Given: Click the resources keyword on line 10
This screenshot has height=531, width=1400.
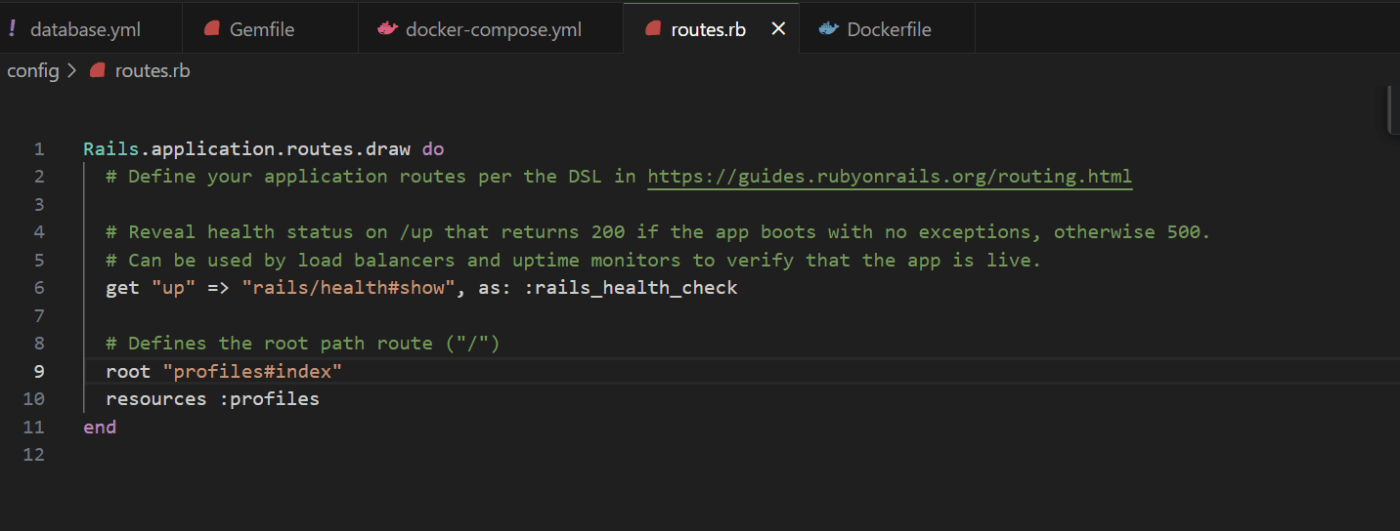Looking at the screenshot, I should pyautogui.click(x=156, y=399).
